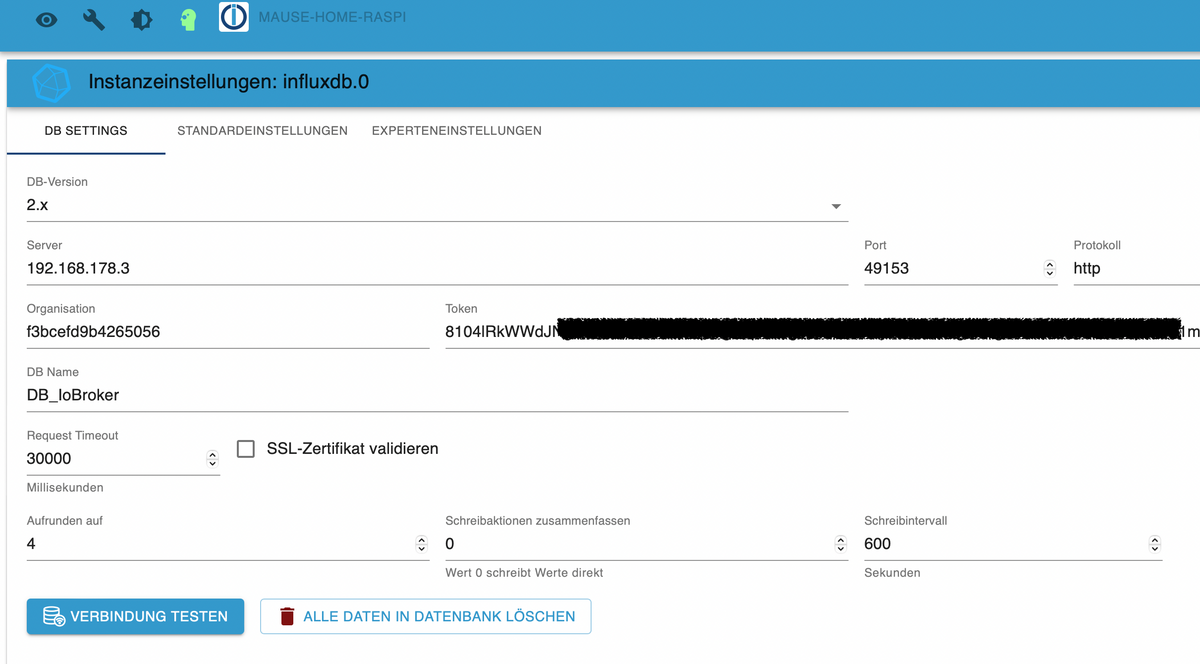Click the title Instanzeinstellungen: influxdb.0
The width and height of the screenshot is (1200, 664).
point(229,82)
